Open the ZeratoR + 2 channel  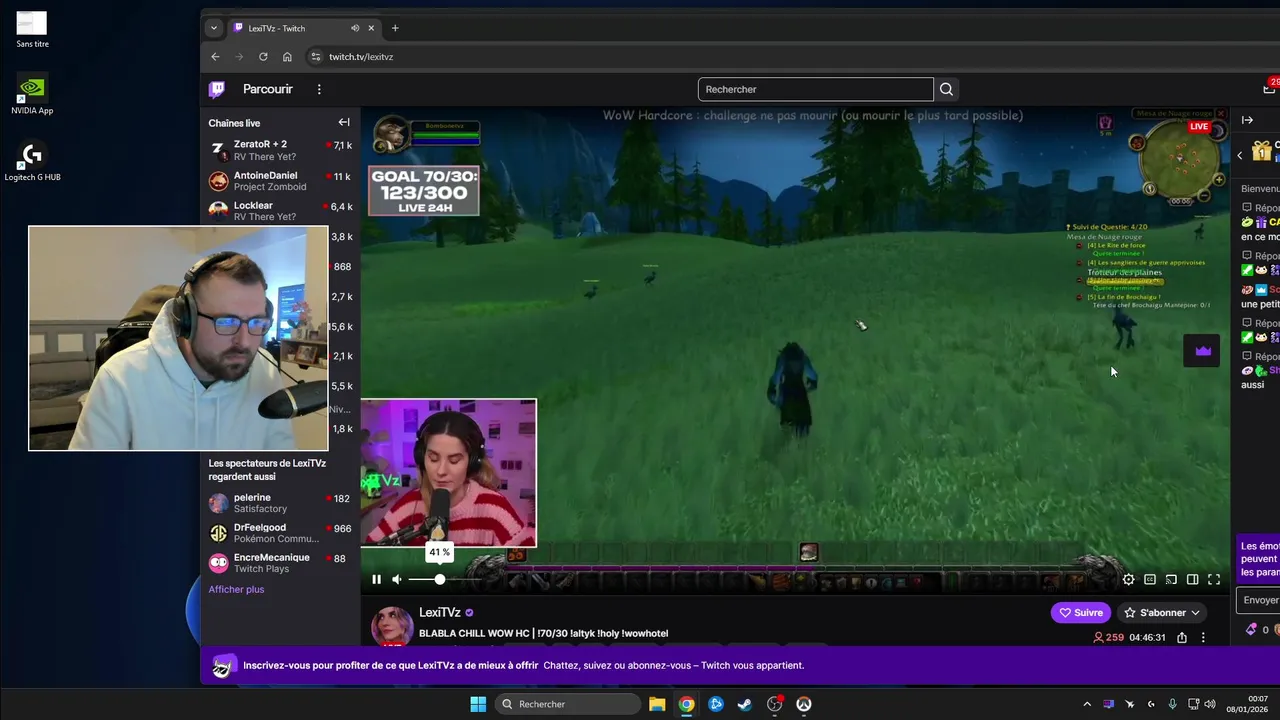coord(280,150)
